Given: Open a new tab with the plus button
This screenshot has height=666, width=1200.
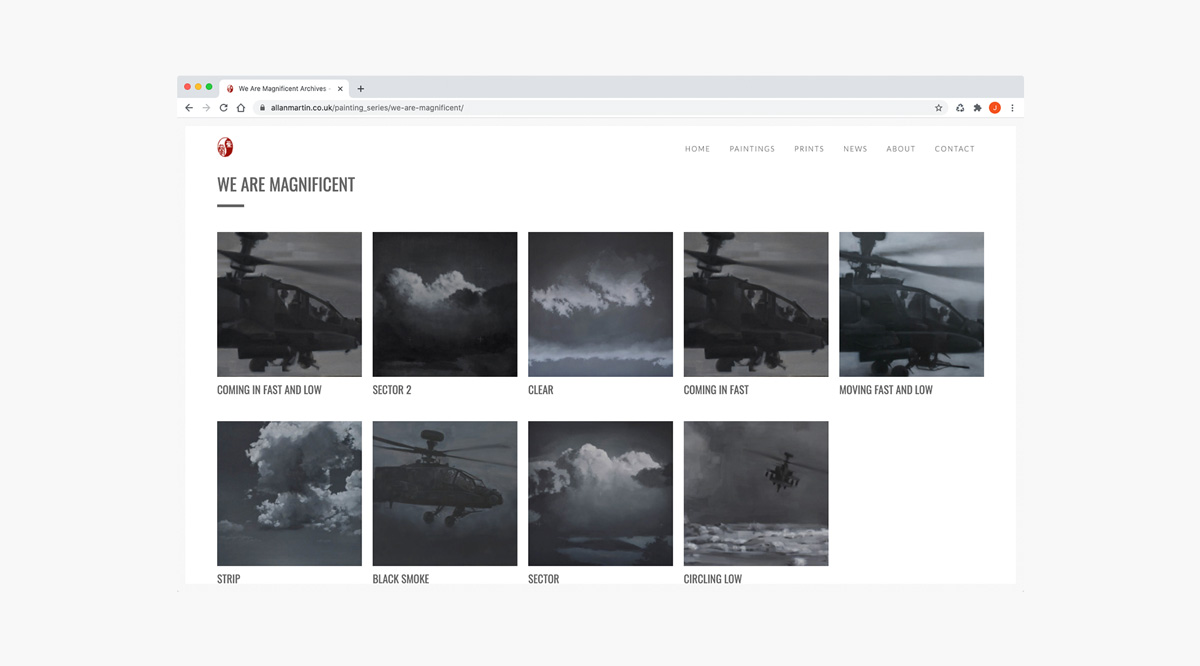Looking at the screenshot, I should (x=361, y=89).
